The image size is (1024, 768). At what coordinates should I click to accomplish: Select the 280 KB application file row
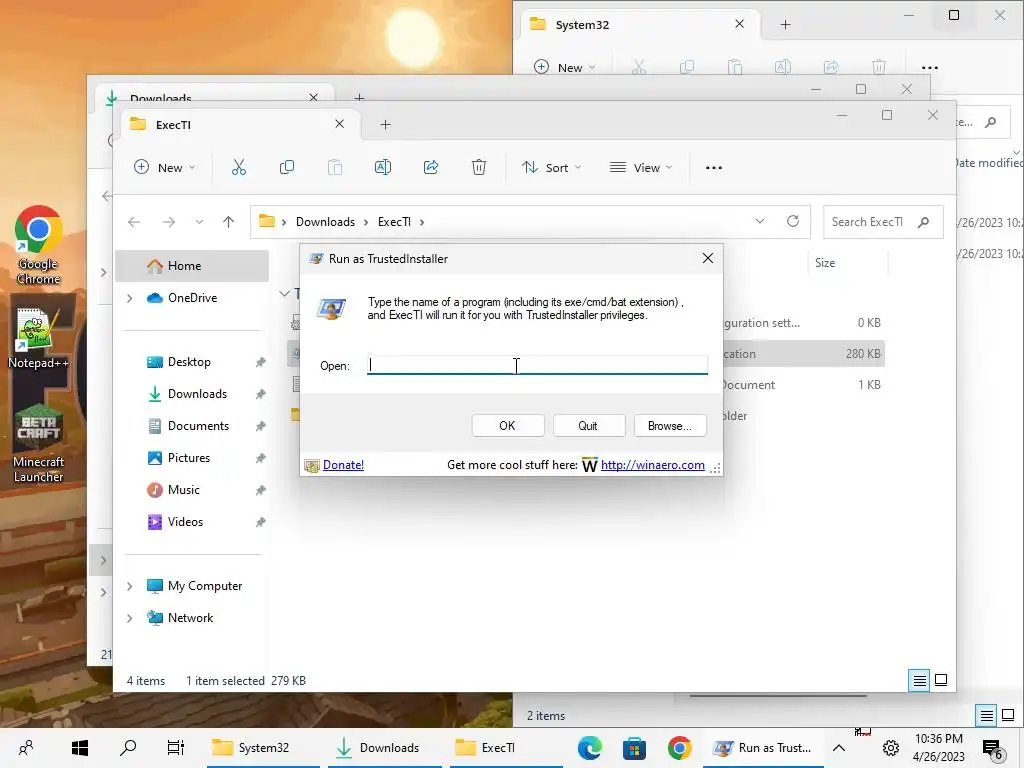tap(586, 354)
